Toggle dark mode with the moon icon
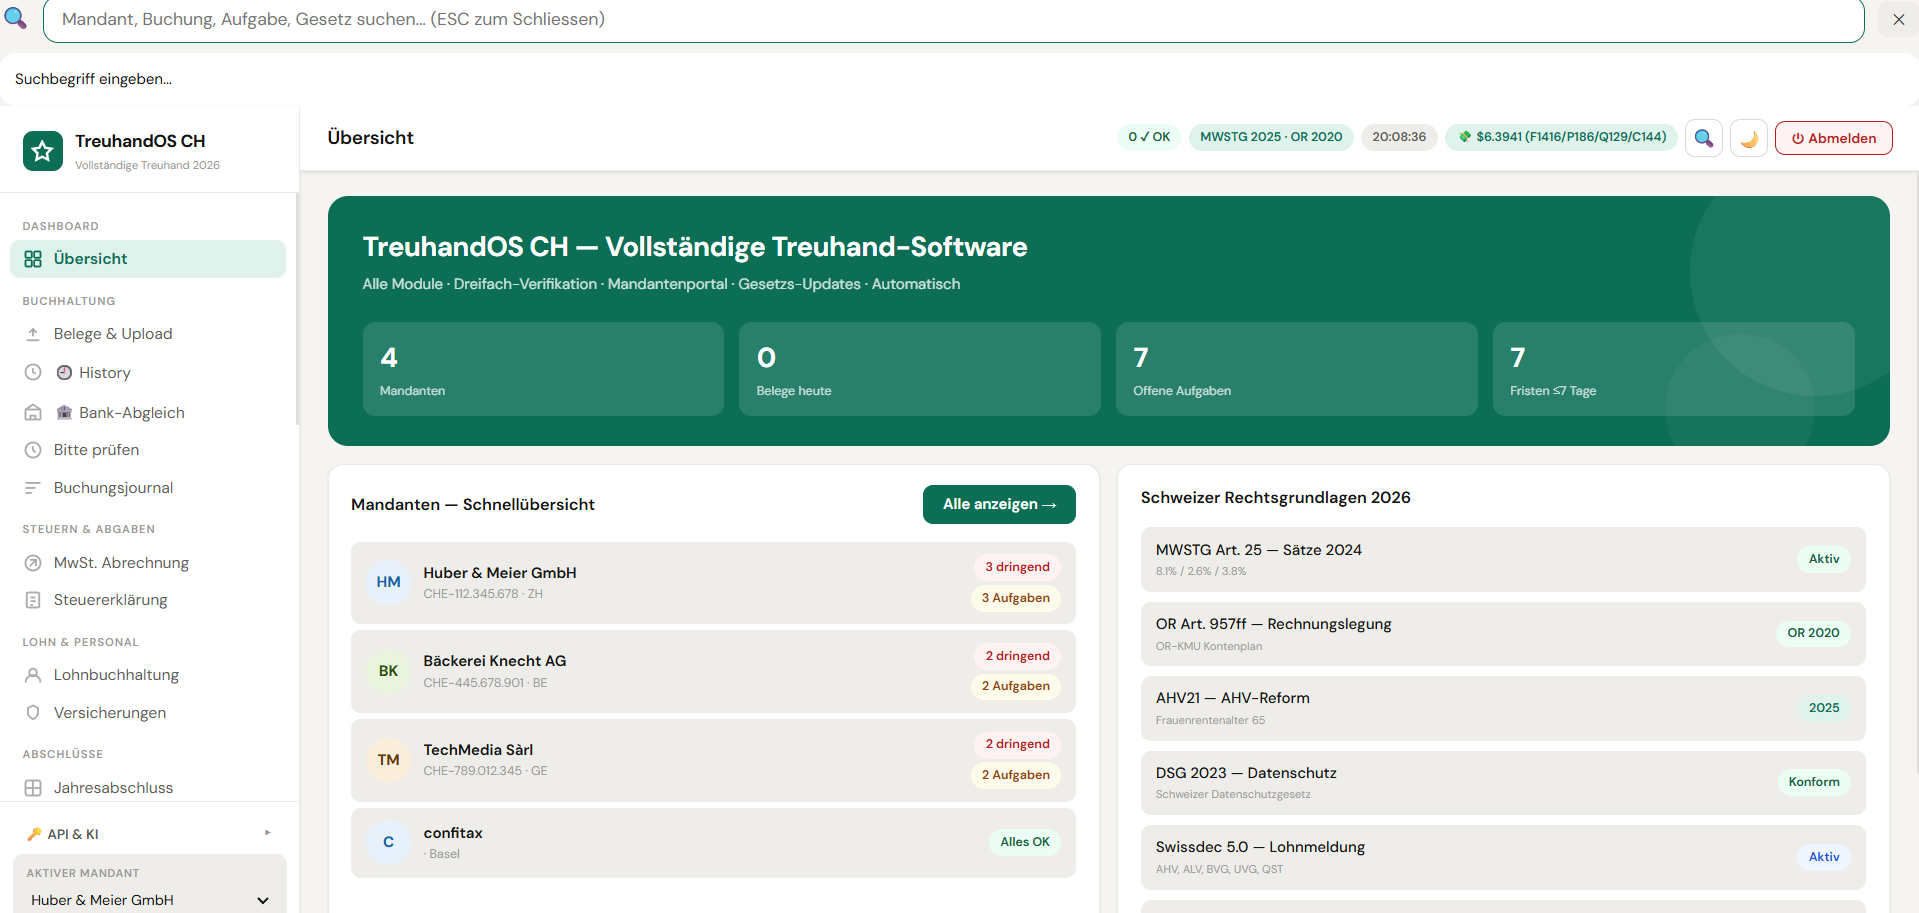1919x913 pixels. (x=1749, y=138)
